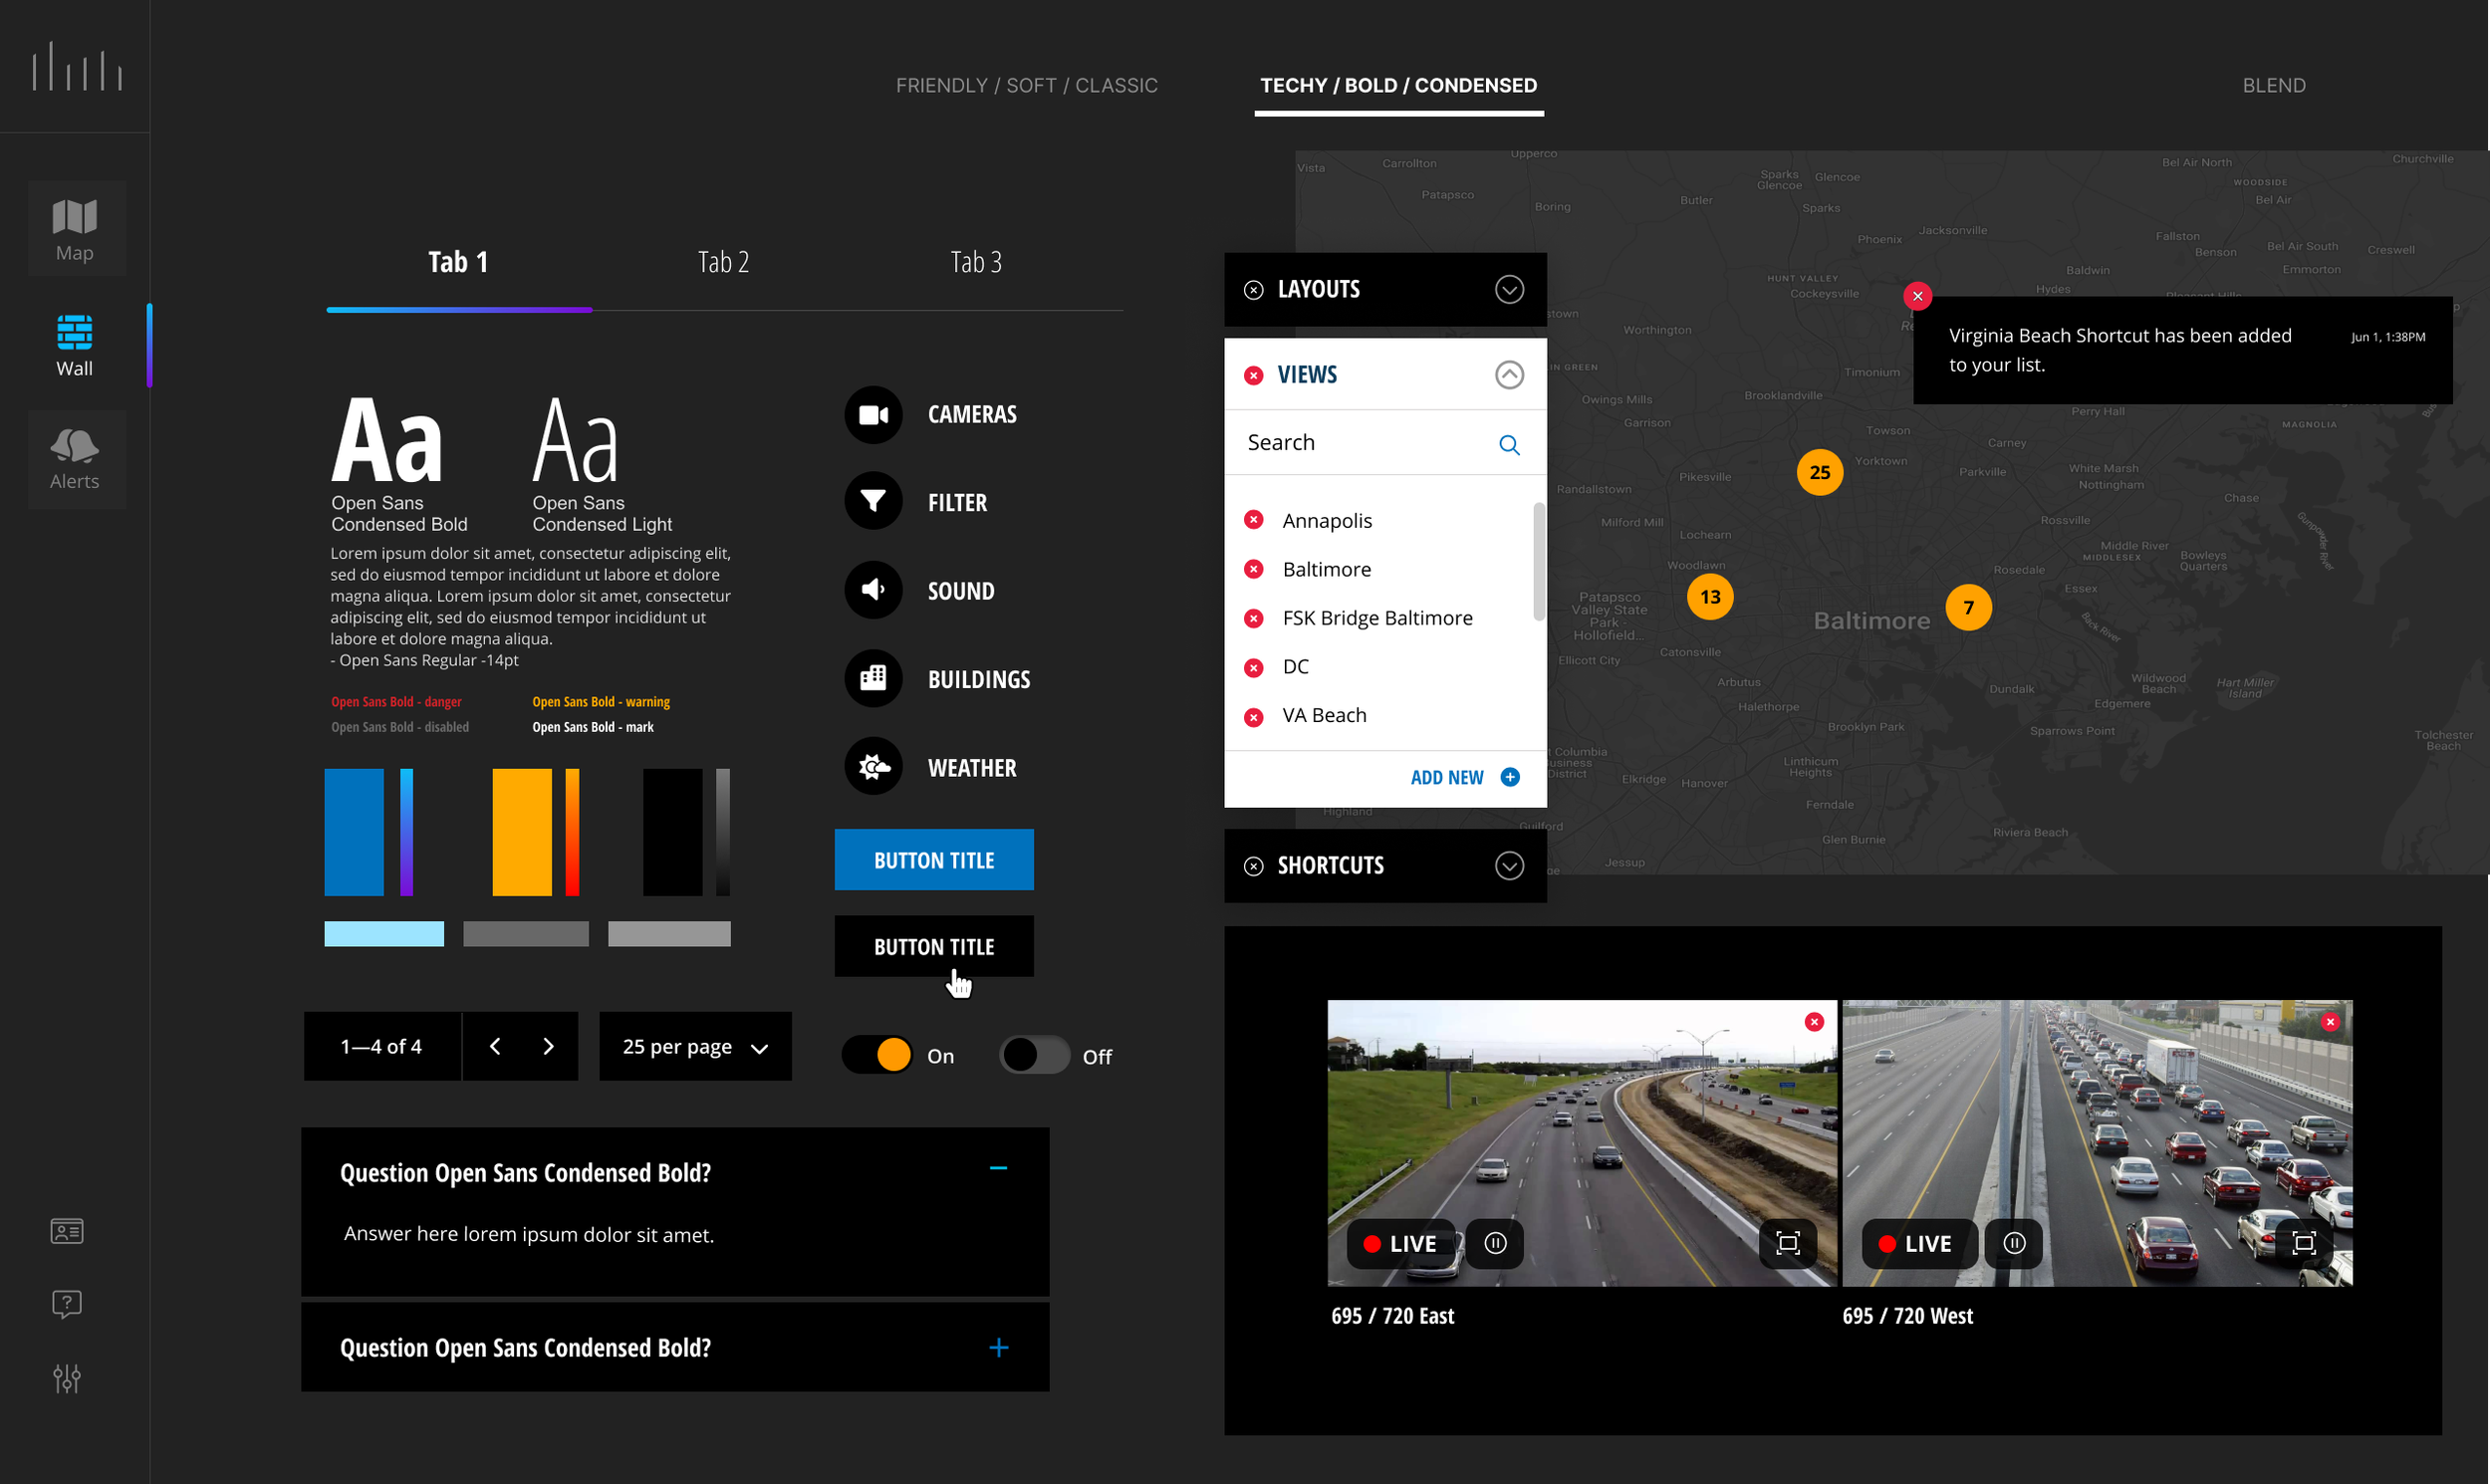Click the Weather icon button
This screenshot has height=1484, width=2490.
pos(873,767)
